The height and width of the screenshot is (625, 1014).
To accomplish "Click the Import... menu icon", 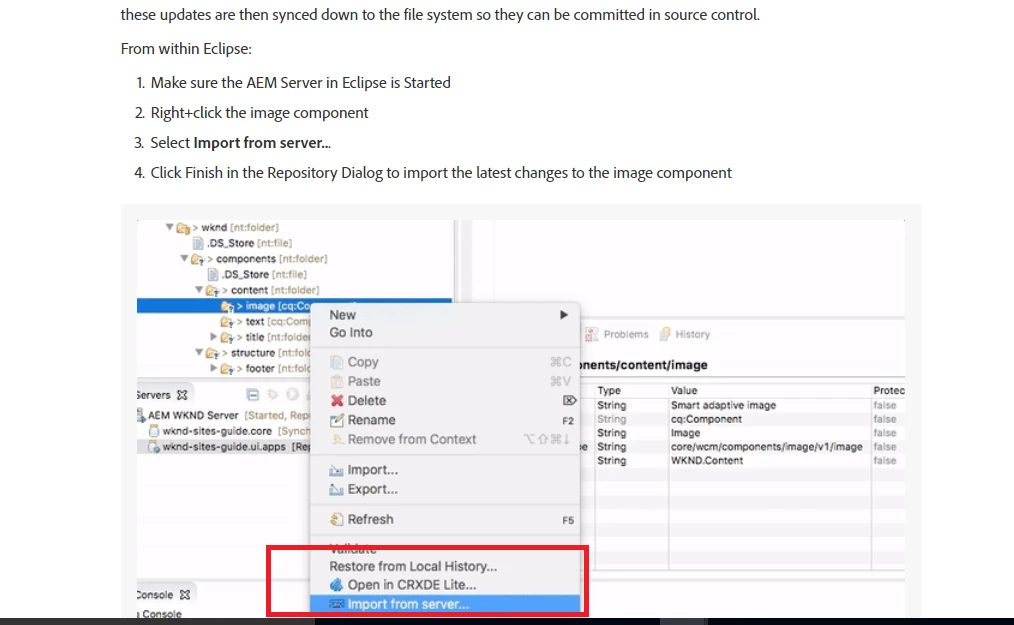I will (336, 470).
